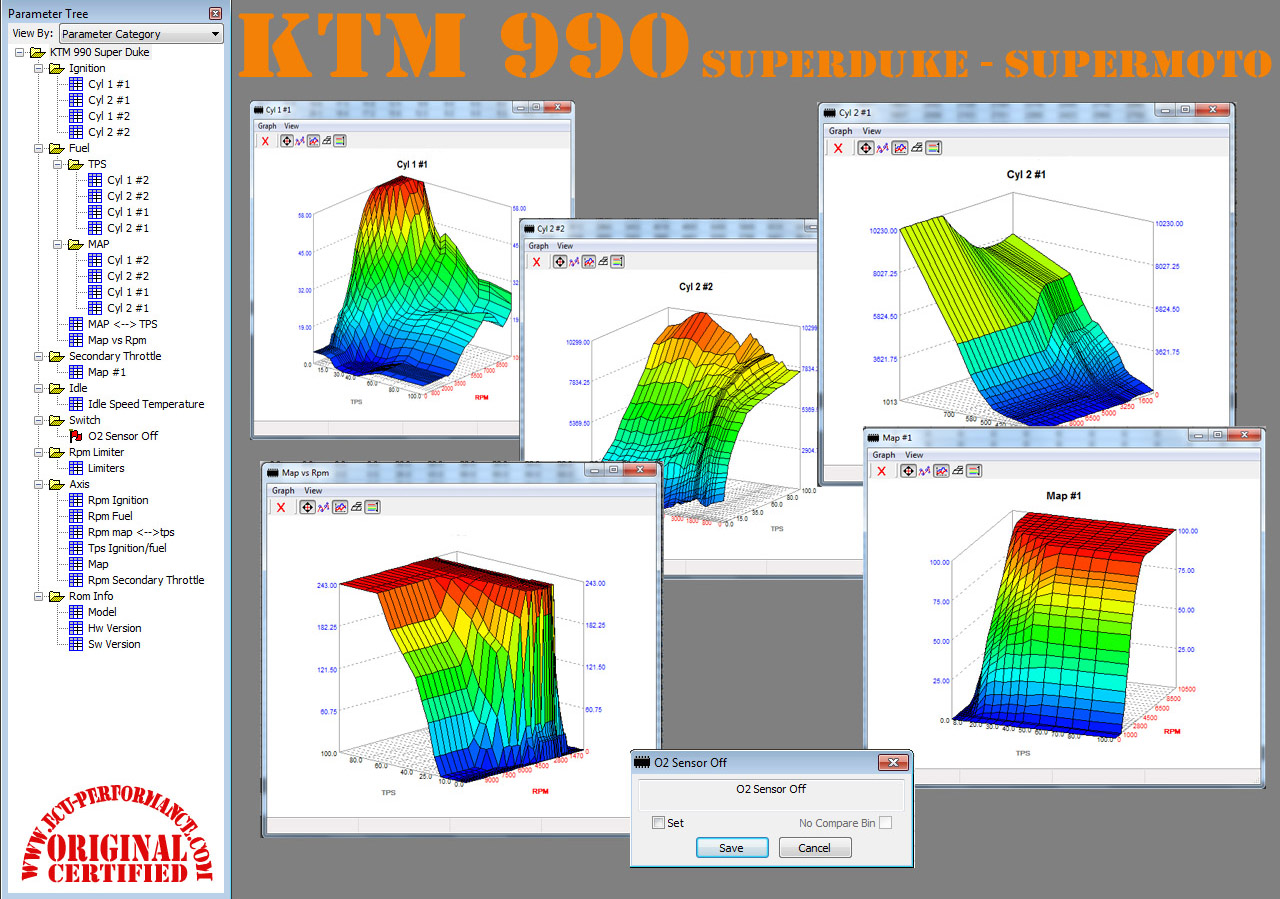The image size is (1280, 899).
Task: Collapse the Secondary Throttle folder
Action: [x=38, y=356]
